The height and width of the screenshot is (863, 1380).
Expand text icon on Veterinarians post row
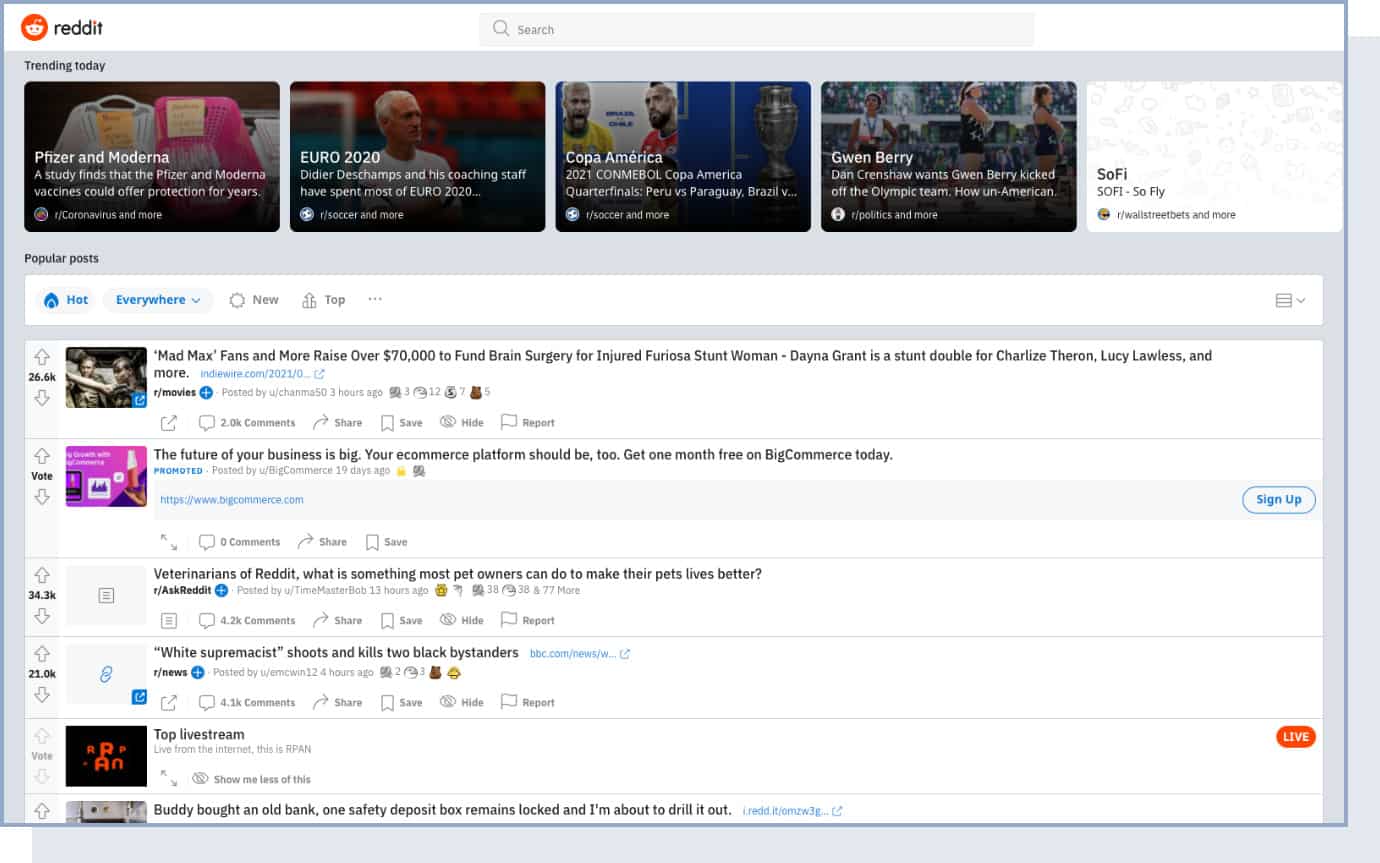tap(169, 620)
